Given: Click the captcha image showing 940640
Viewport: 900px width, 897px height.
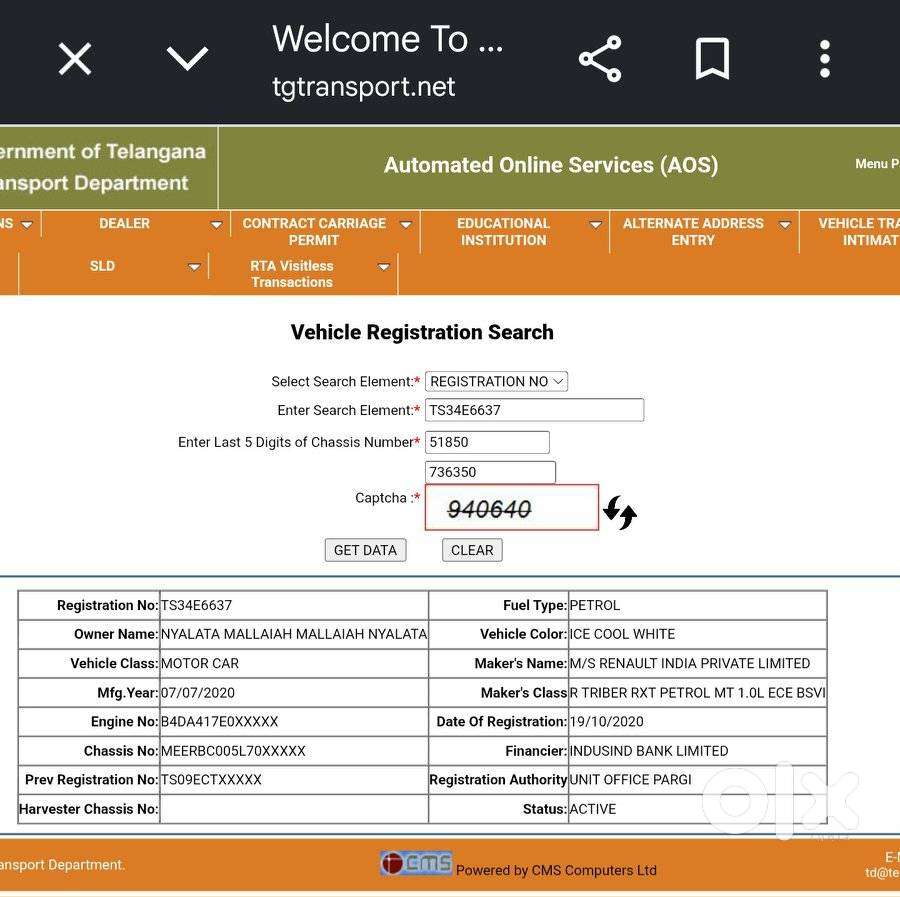Looking at the screenshot, I should (x=512, y=508).
